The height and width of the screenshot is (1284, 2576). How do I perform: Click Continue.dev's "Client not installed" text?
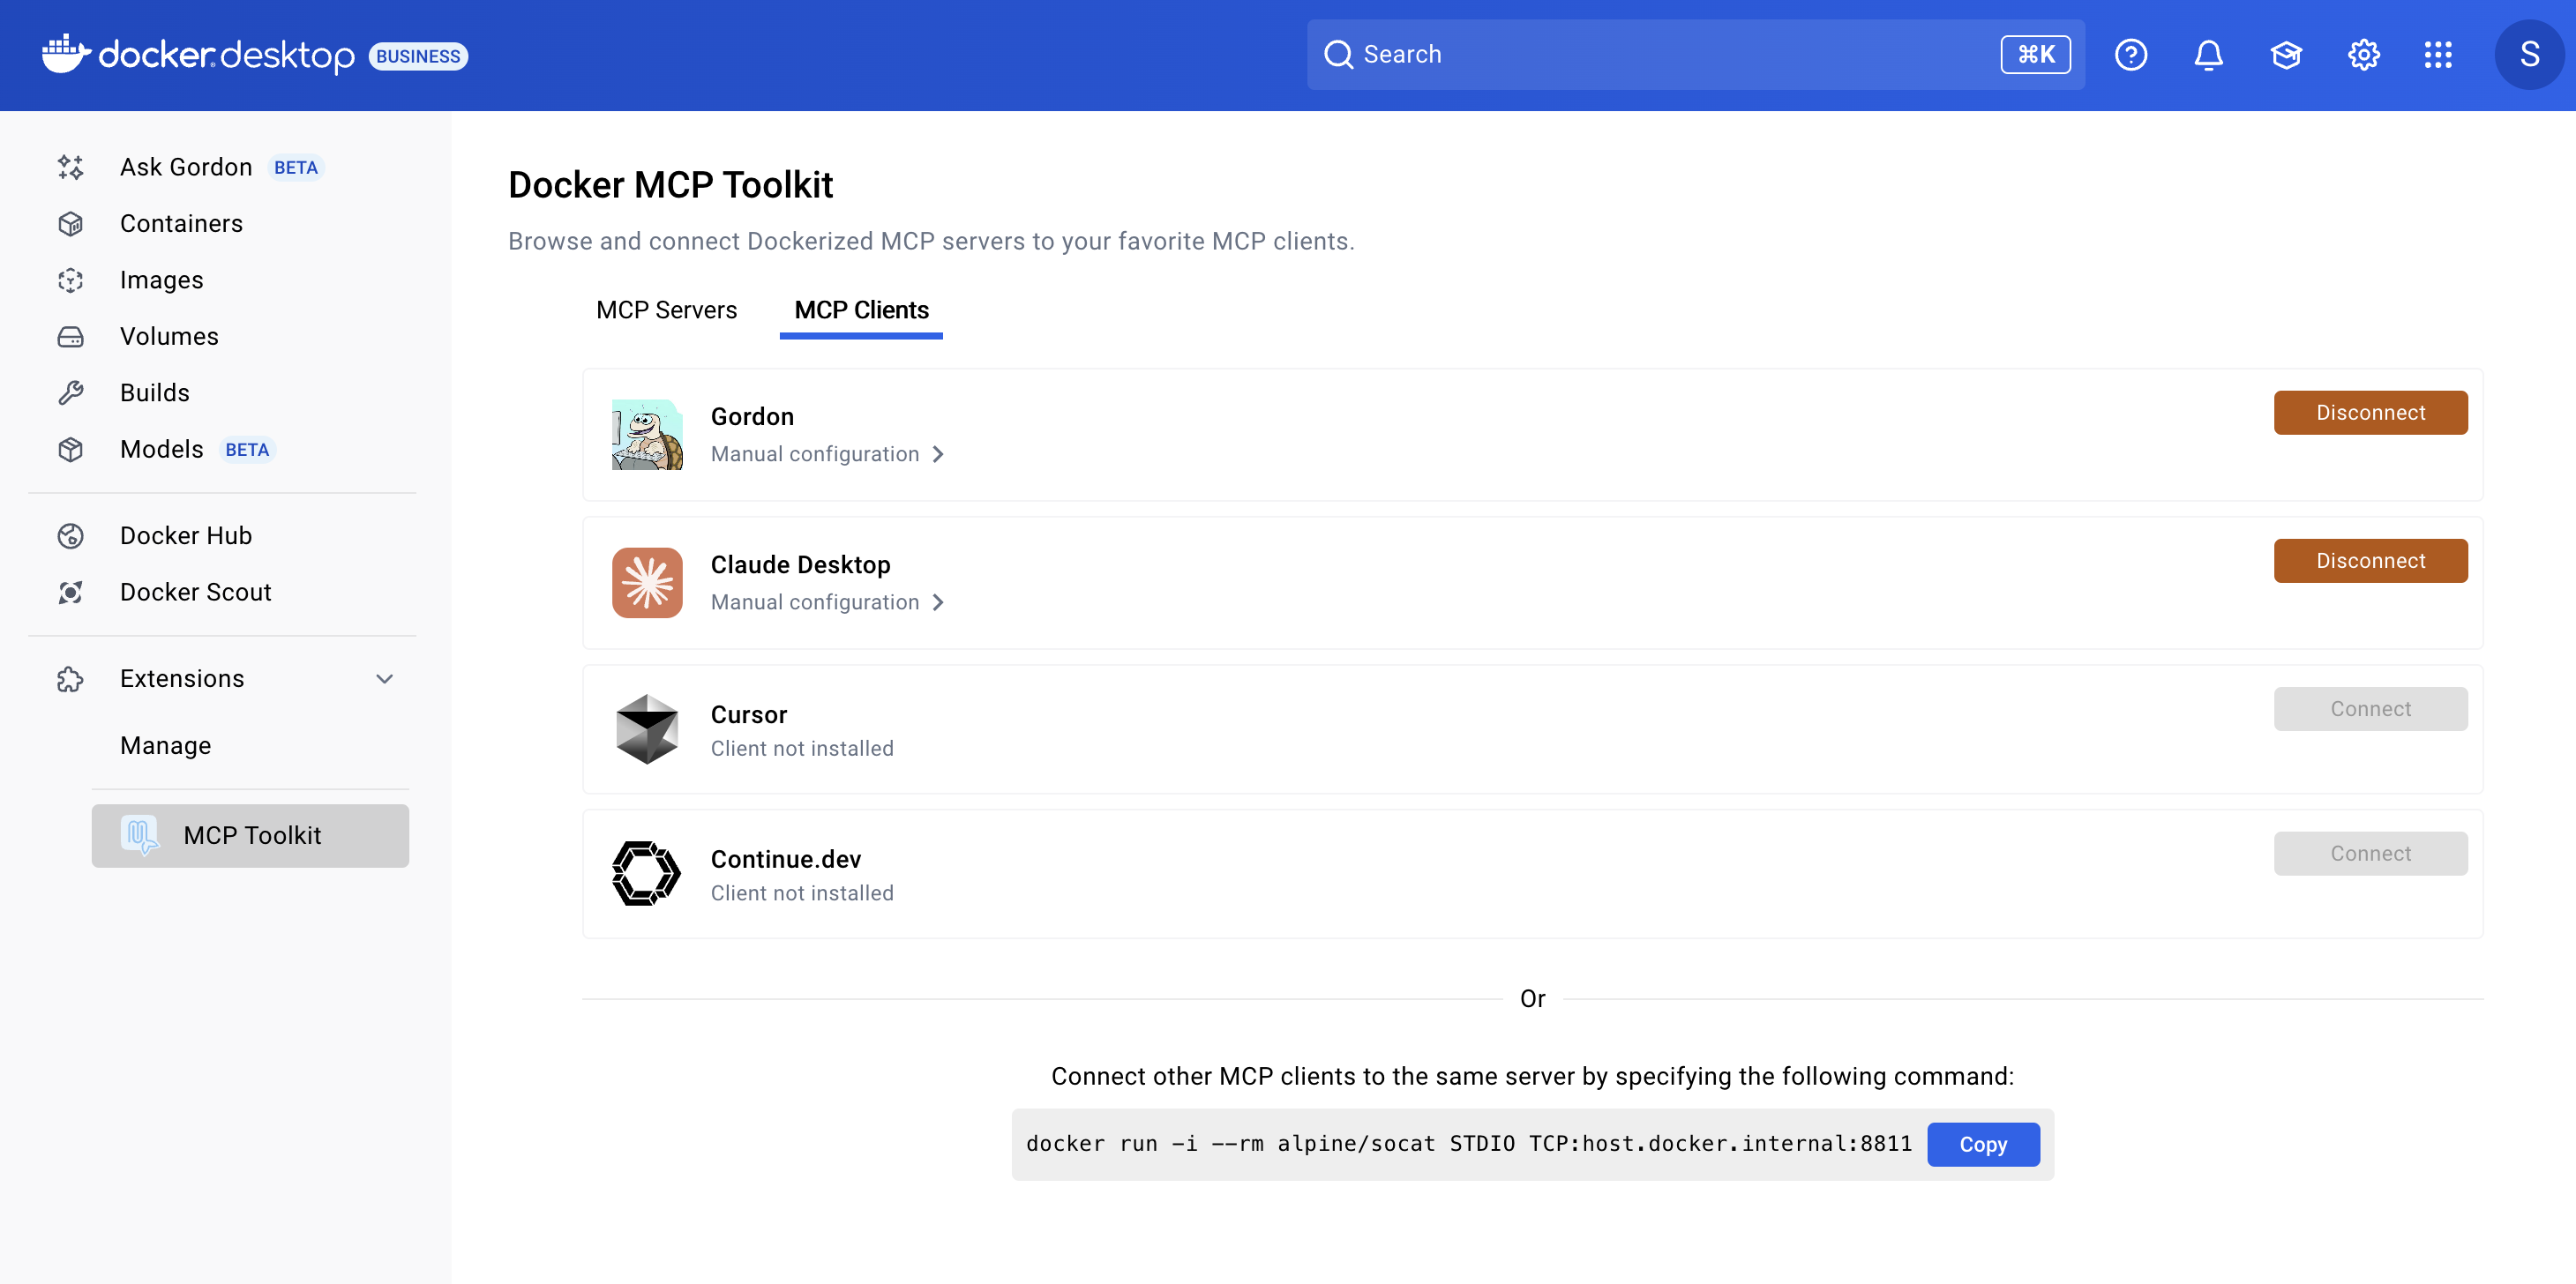pos(802,893)
